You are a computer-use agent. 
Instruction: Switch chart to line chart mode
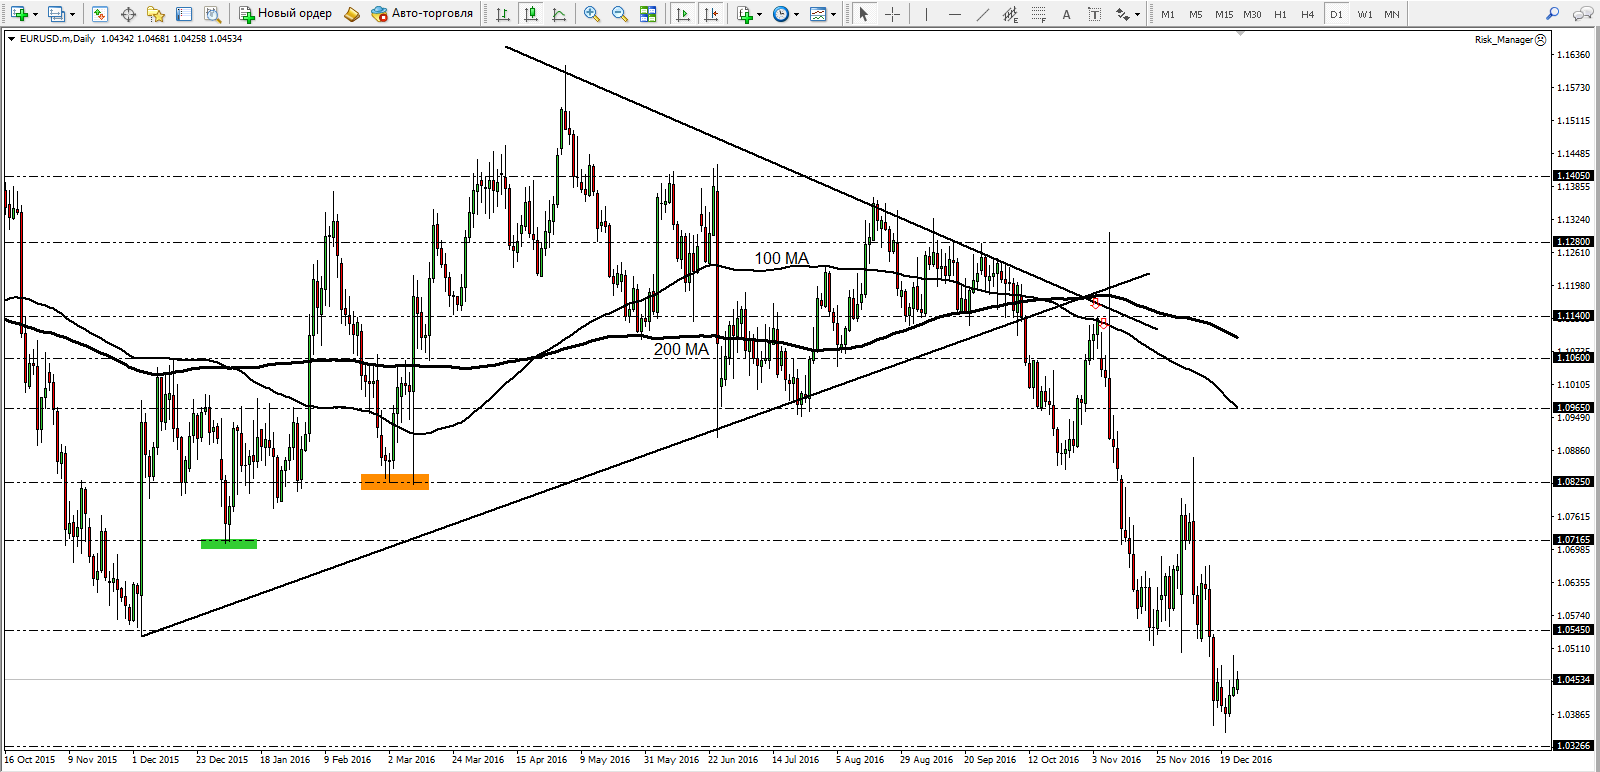(559, 14)
